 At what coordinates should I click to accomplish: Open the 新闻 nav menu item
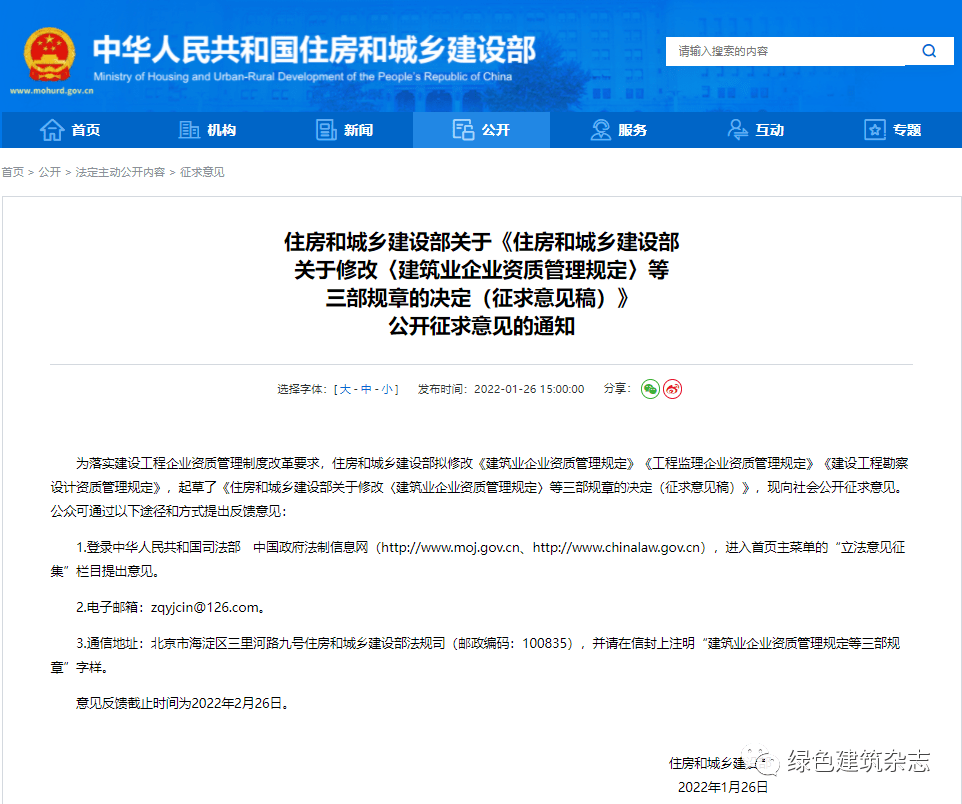[x=344, y=129]
